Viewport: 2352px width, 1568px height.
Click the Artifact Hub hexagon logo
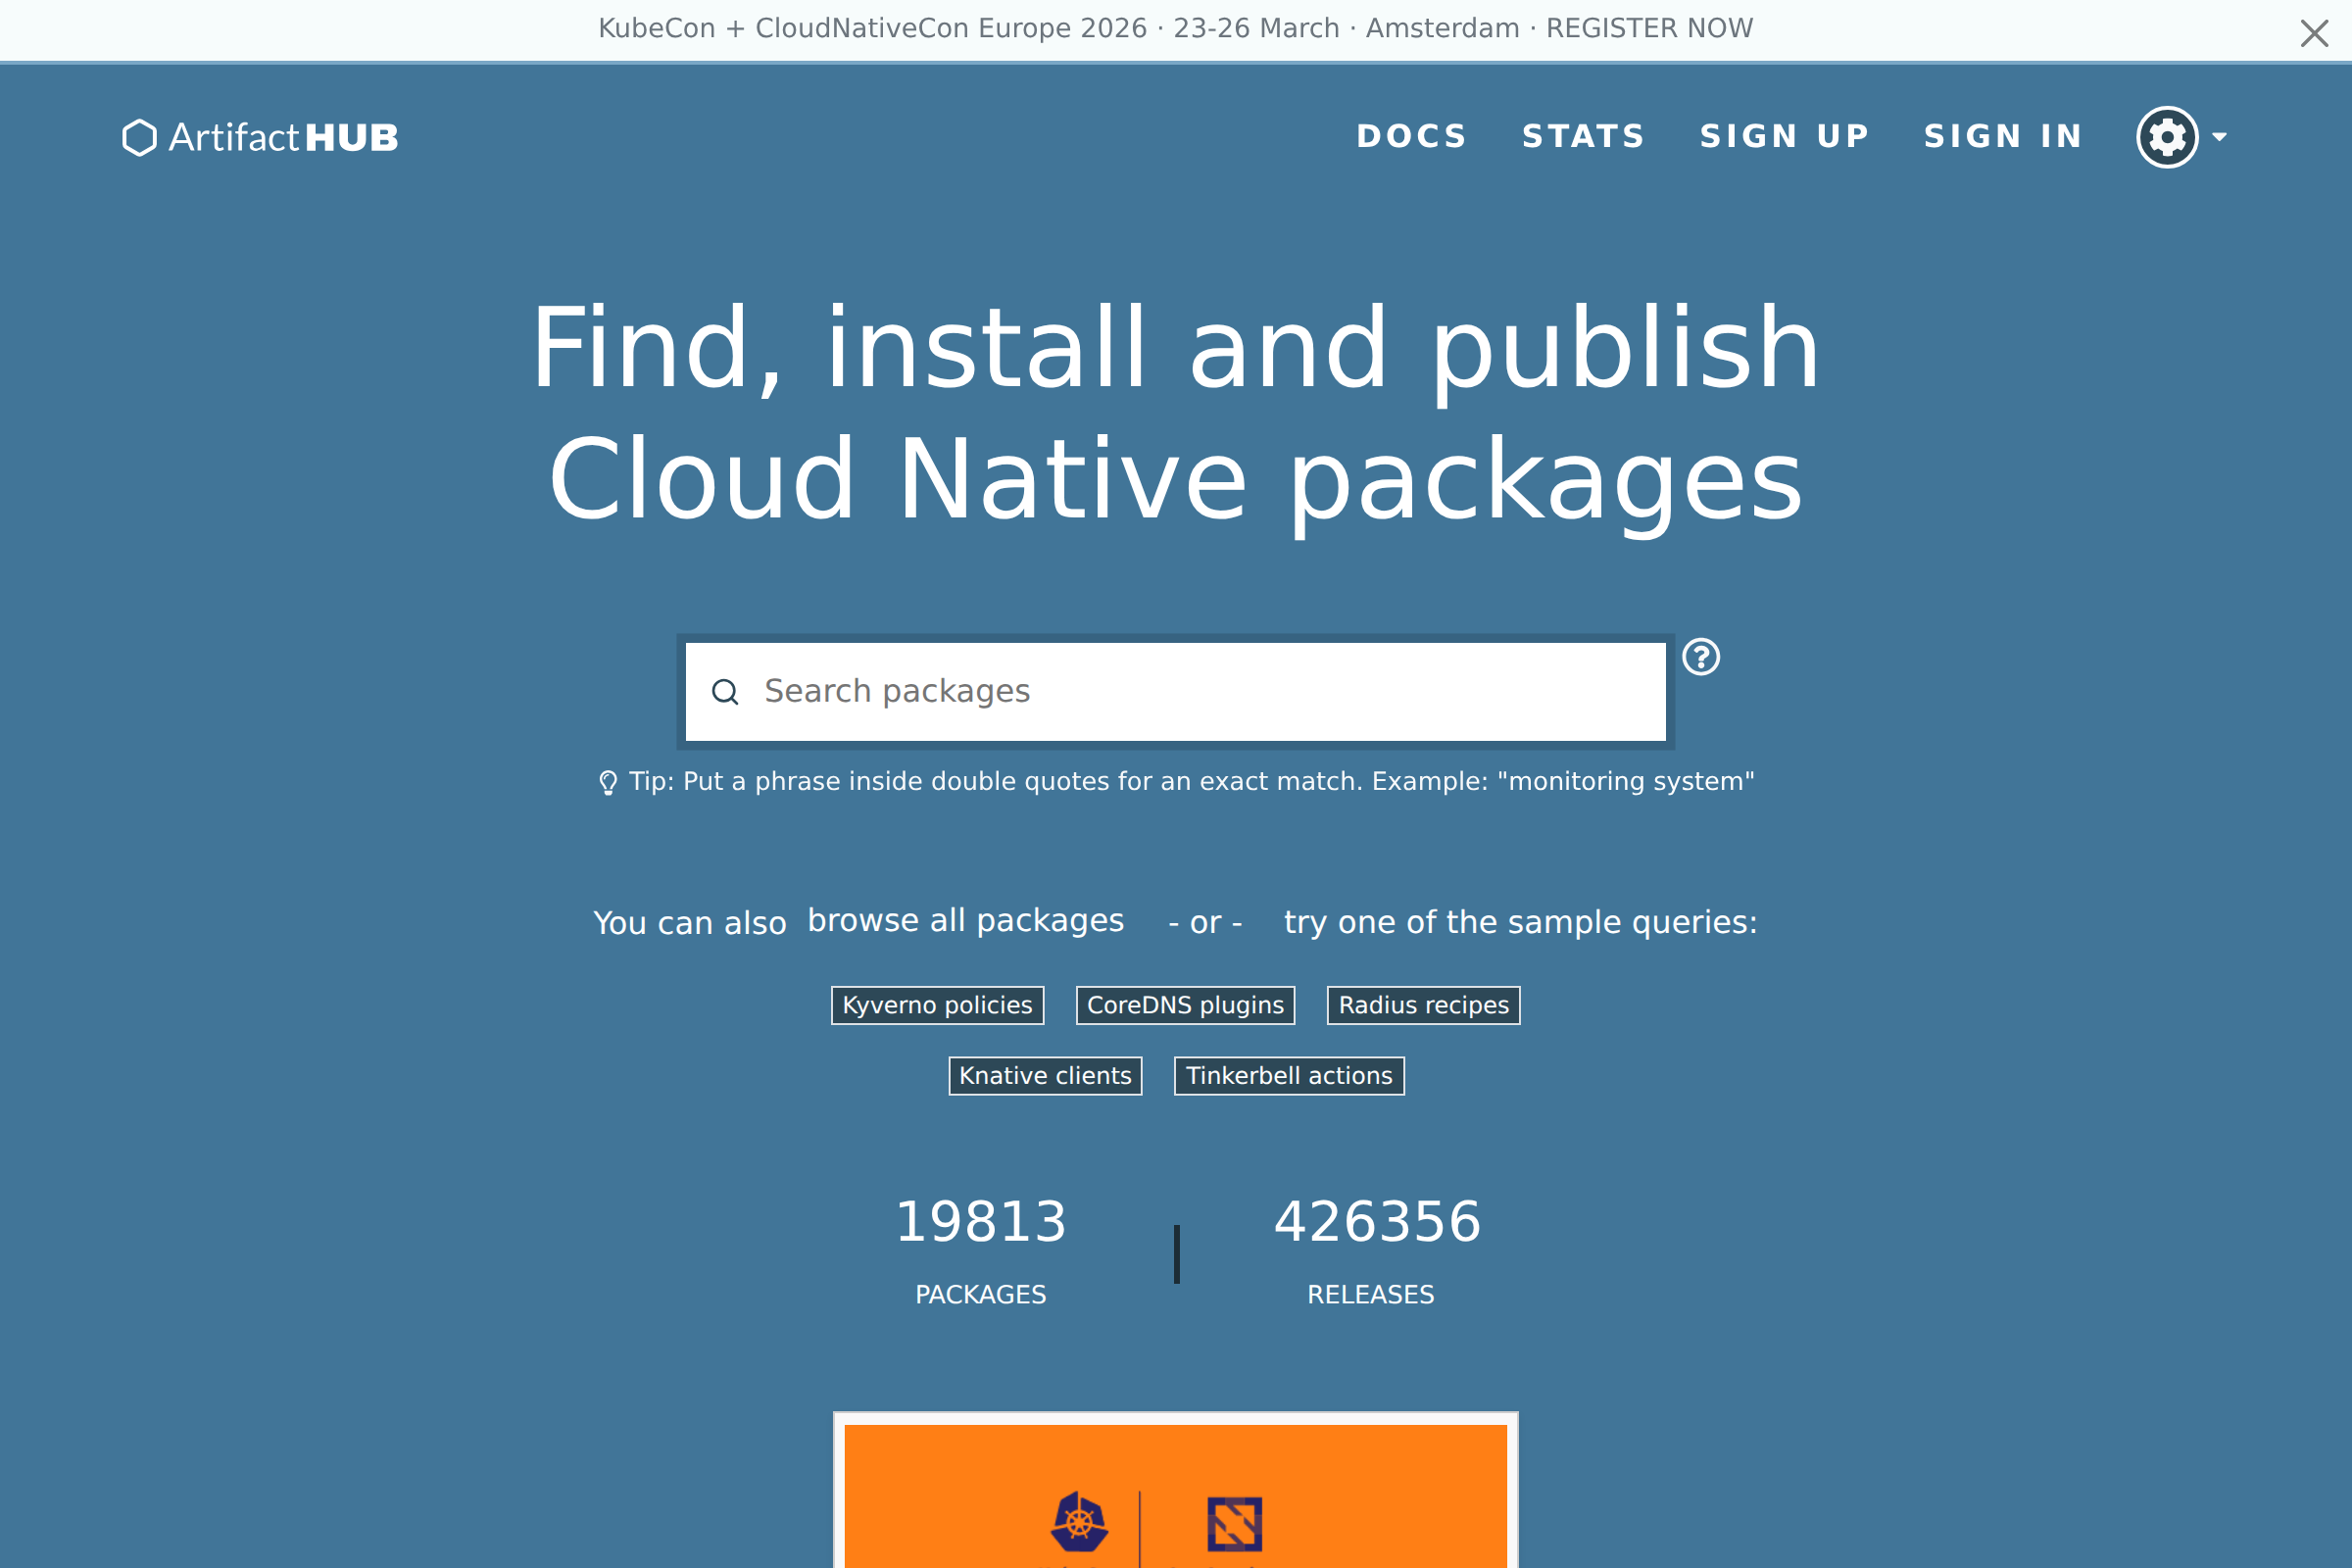tap(139, 137)
